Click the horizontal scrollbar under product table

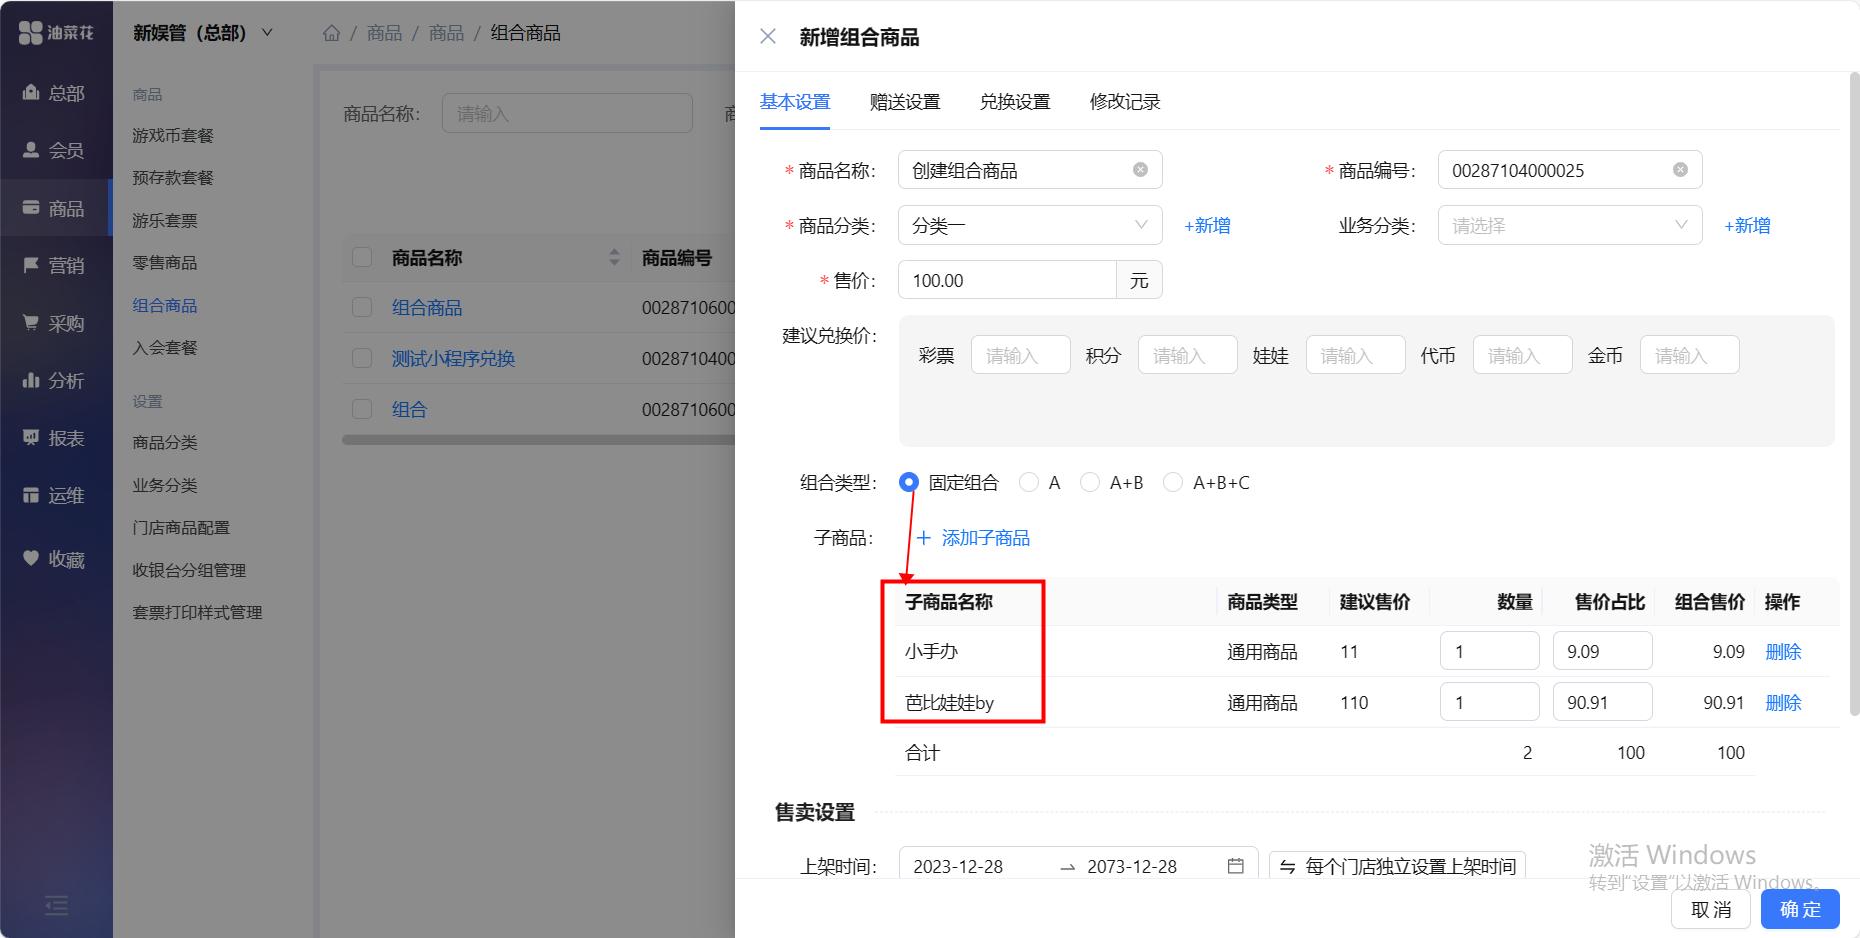(x=539, y=439)
